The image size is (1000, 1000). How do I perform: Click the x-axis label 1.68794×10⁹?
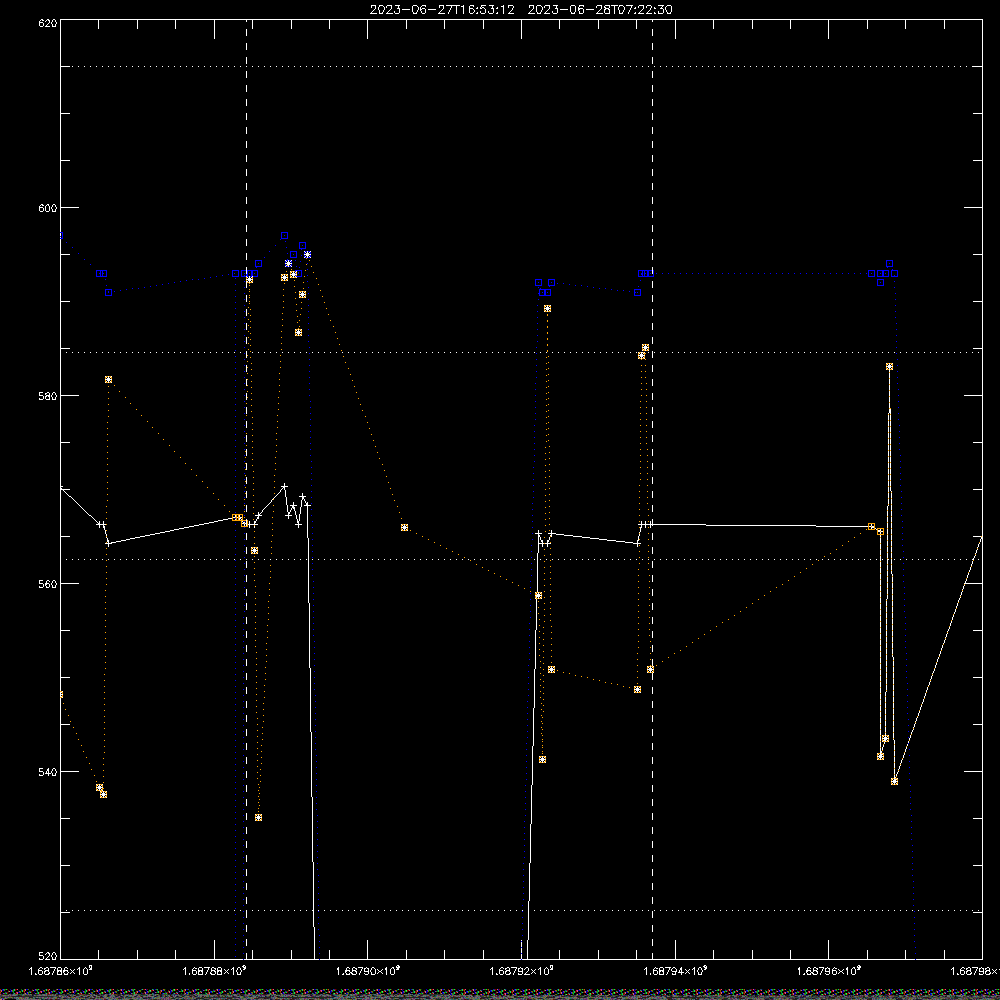(675, 971)
